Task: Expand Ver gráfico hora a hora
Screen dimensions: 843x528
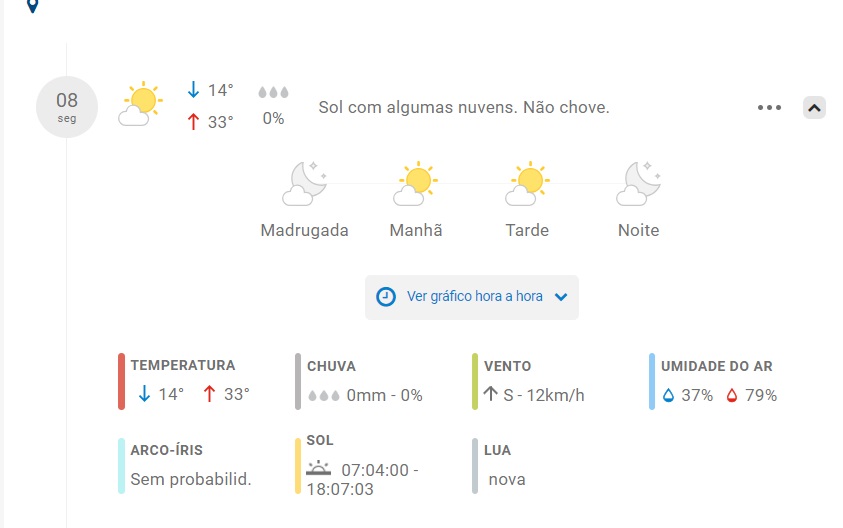Action: coord(472,297)
